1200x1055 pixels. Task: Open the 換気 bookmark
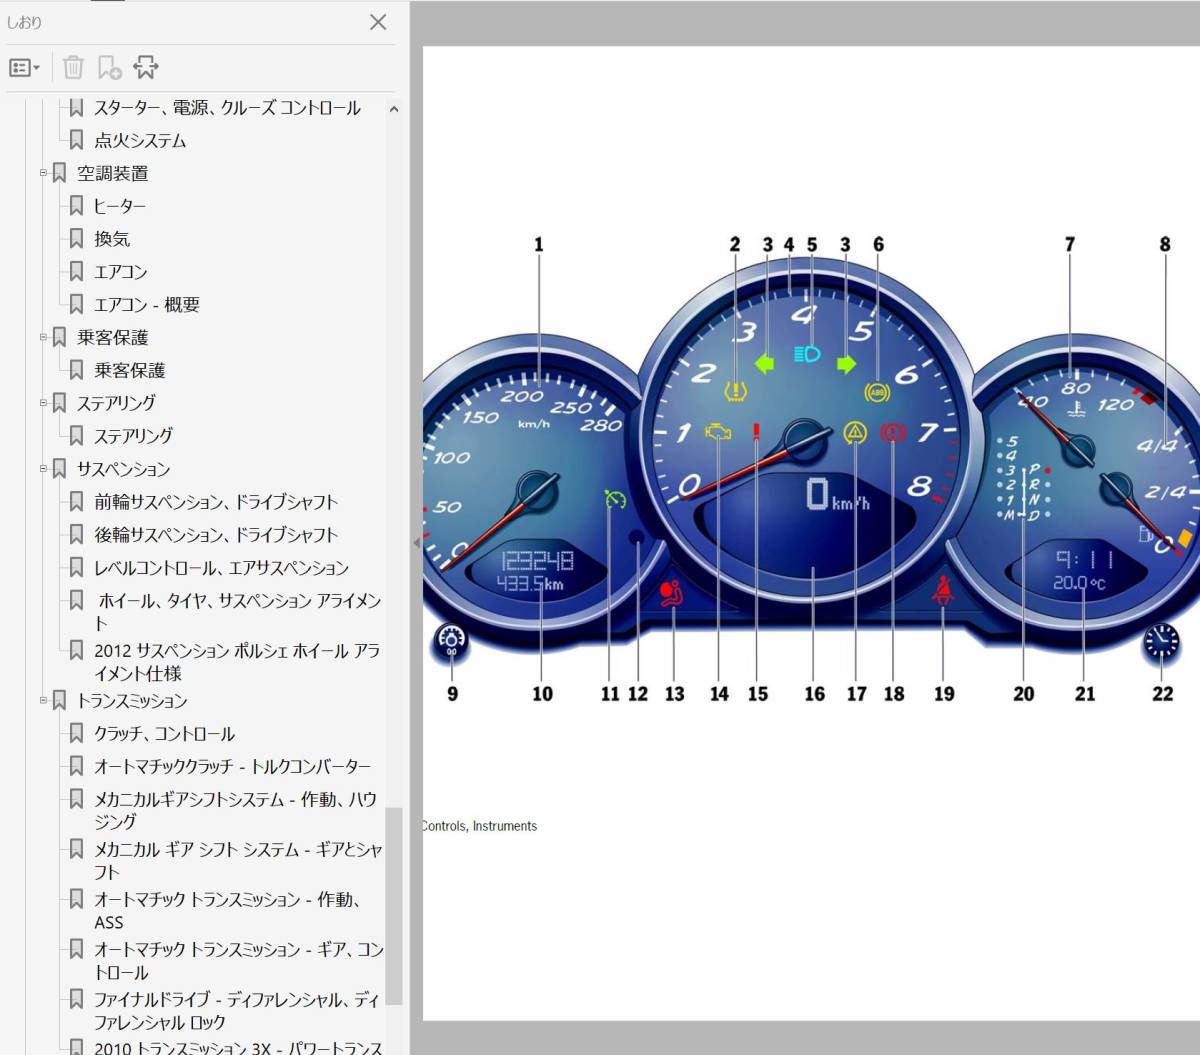pyautogui.click(x=112, y=239)
